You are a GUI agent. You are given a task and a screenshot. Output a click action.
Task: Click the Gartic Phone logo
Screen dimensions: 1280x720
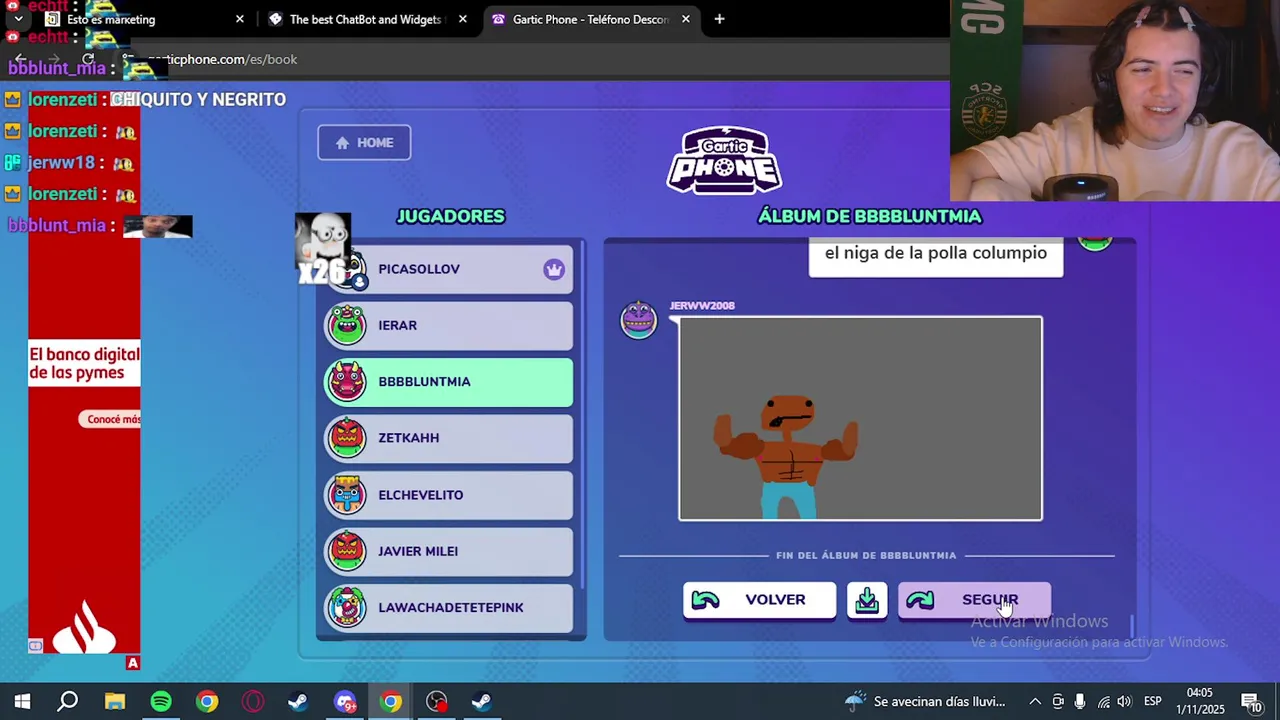point(724,159)
